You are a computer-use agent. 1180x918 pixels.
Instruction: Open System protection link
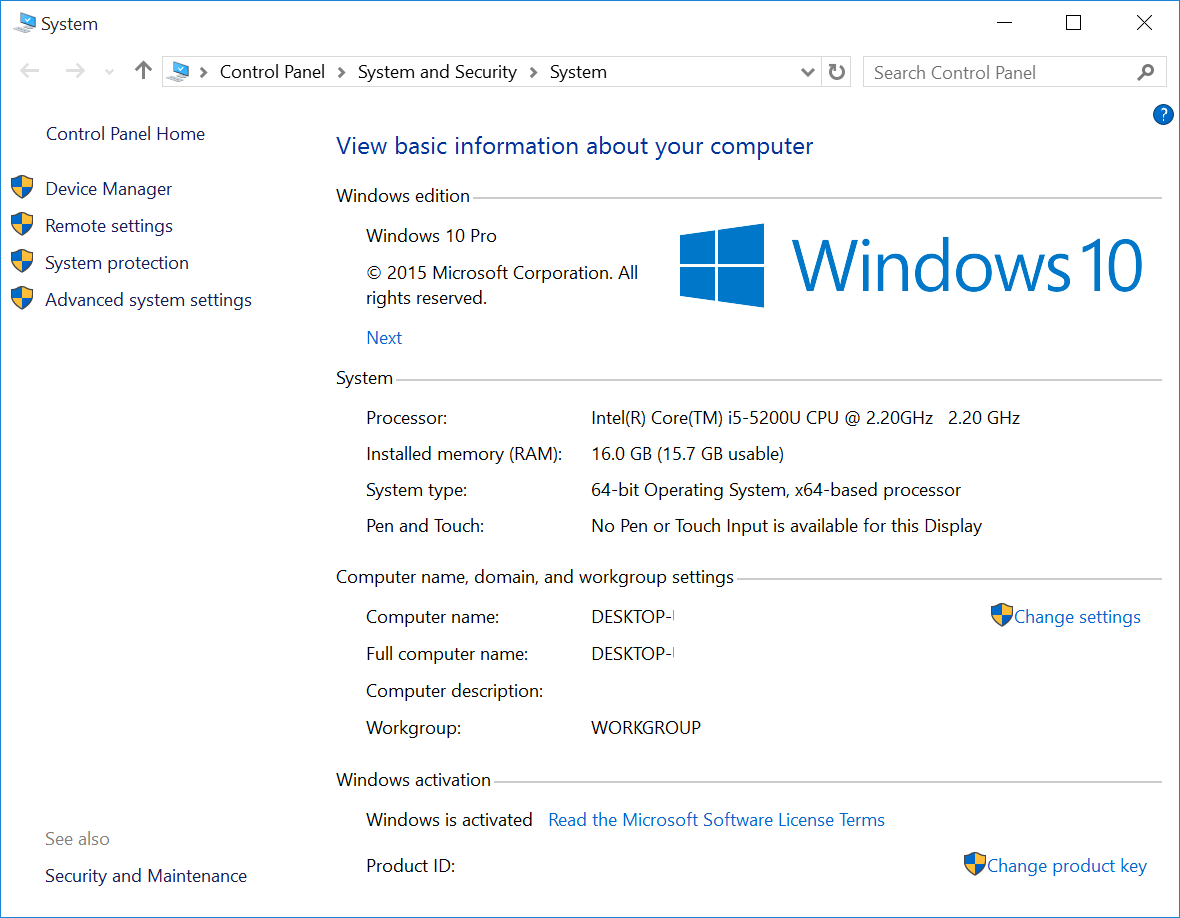pyautogui.click(x=117, y=263)
